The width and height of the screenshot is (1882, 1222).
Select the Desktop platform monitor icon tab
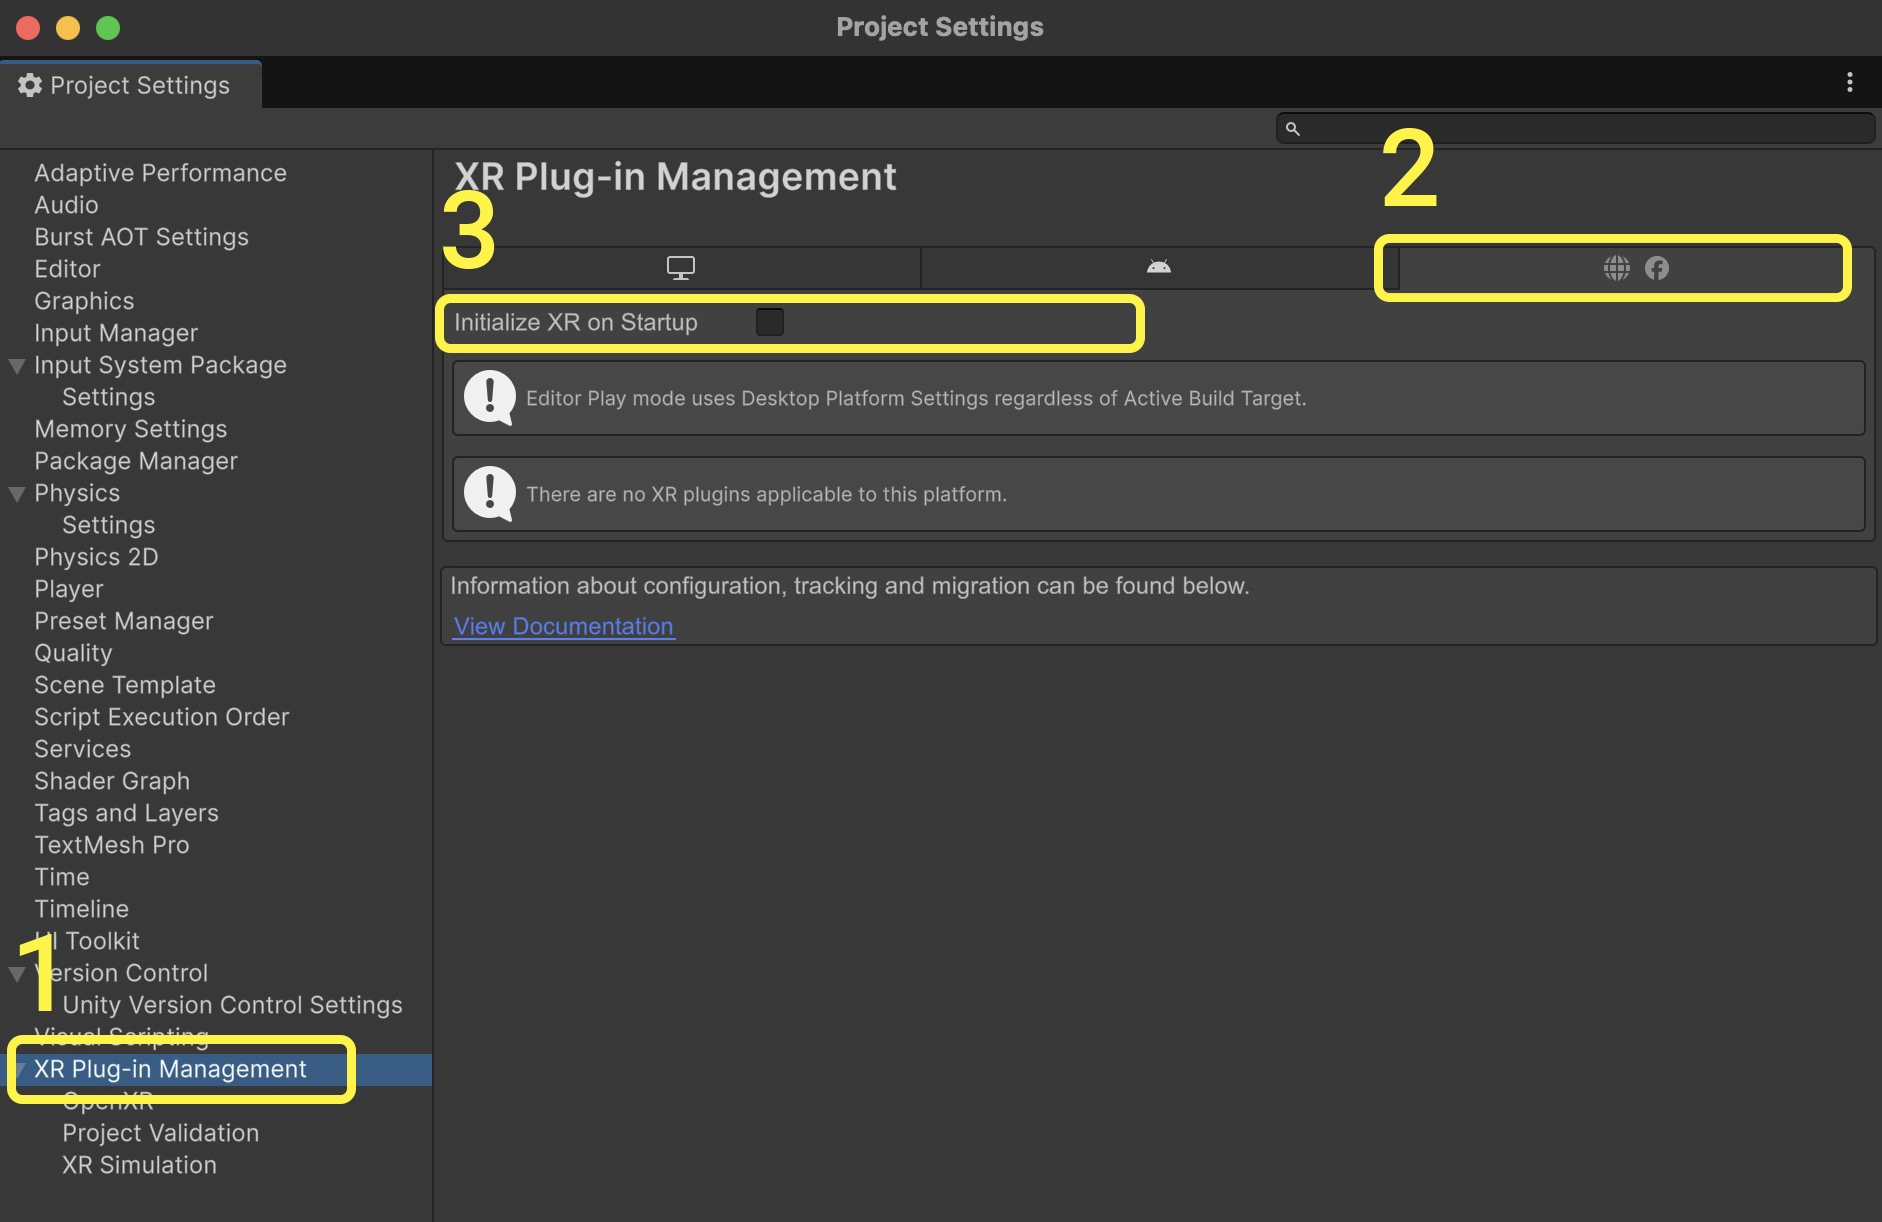(x=680, y=268)
